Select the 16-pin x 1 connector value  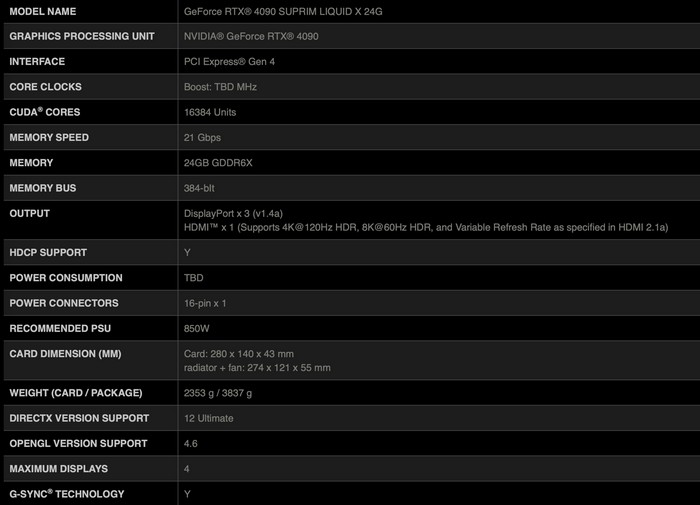click(x=206, y=303)
